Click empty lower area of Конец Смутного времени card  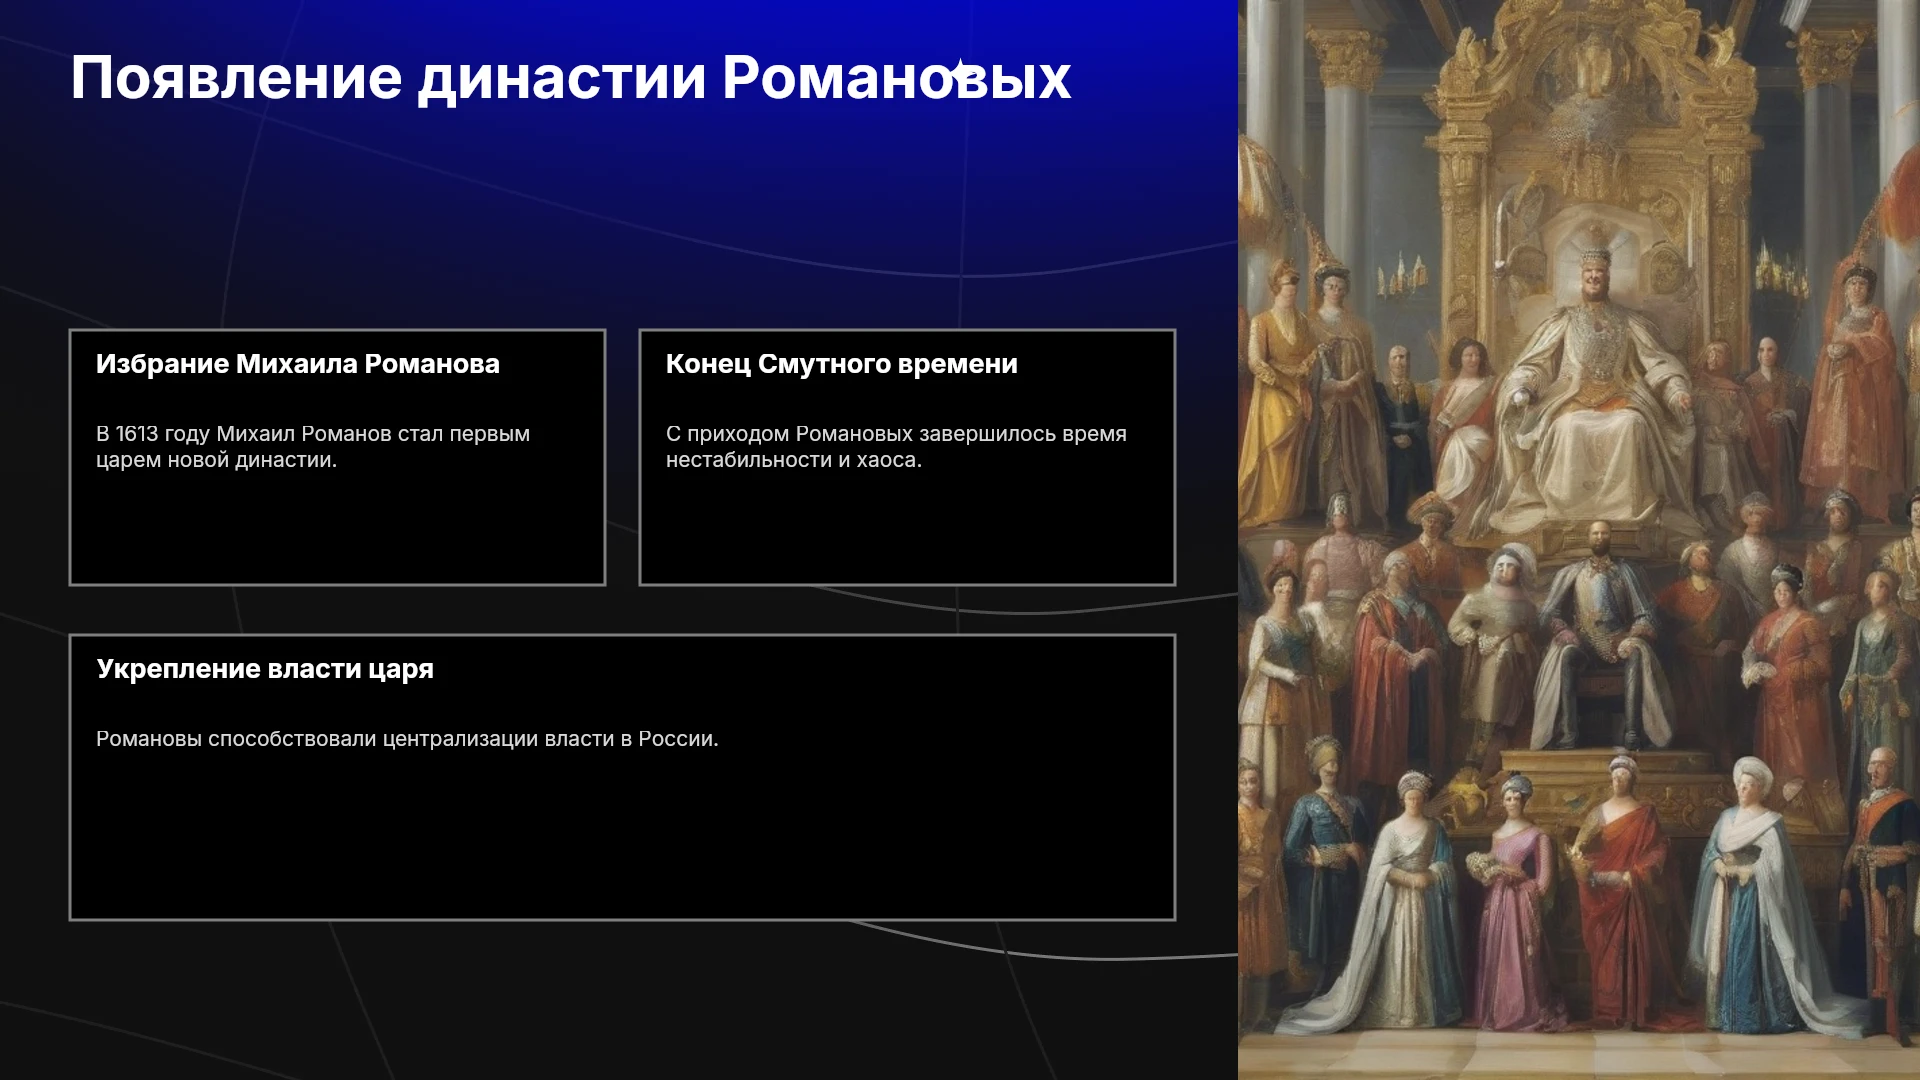point(907,530)
